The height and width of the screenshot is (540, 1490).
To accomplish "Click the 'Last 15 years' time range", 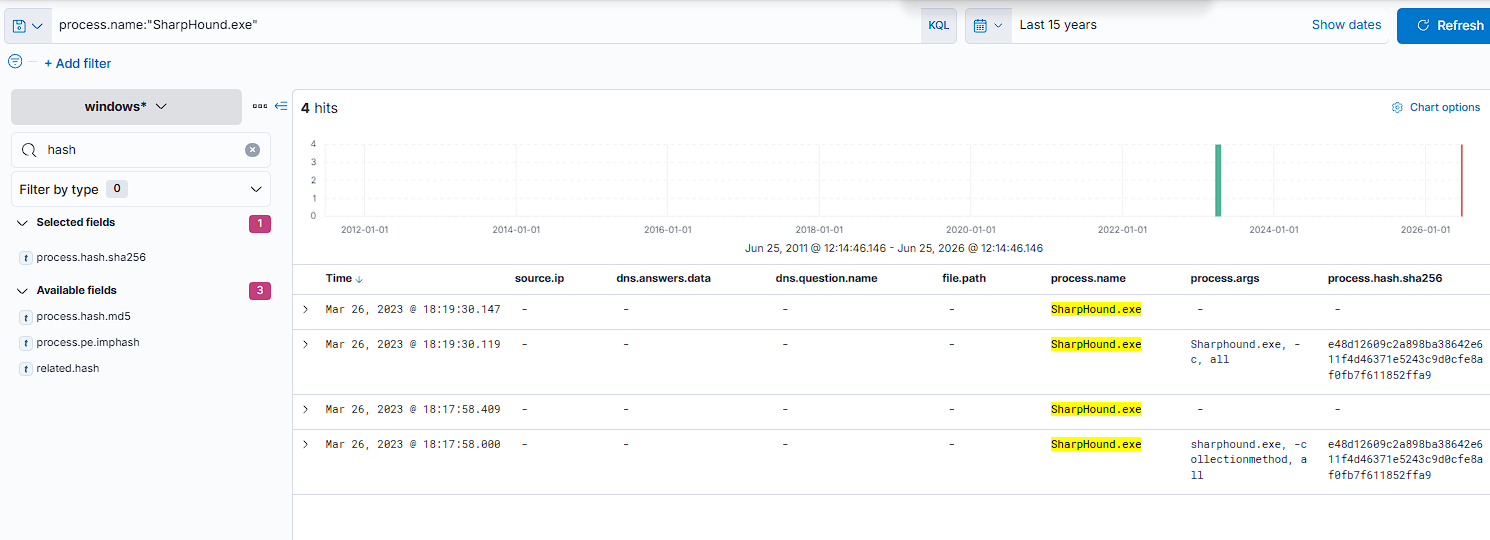I will [x=1058, y=25].
